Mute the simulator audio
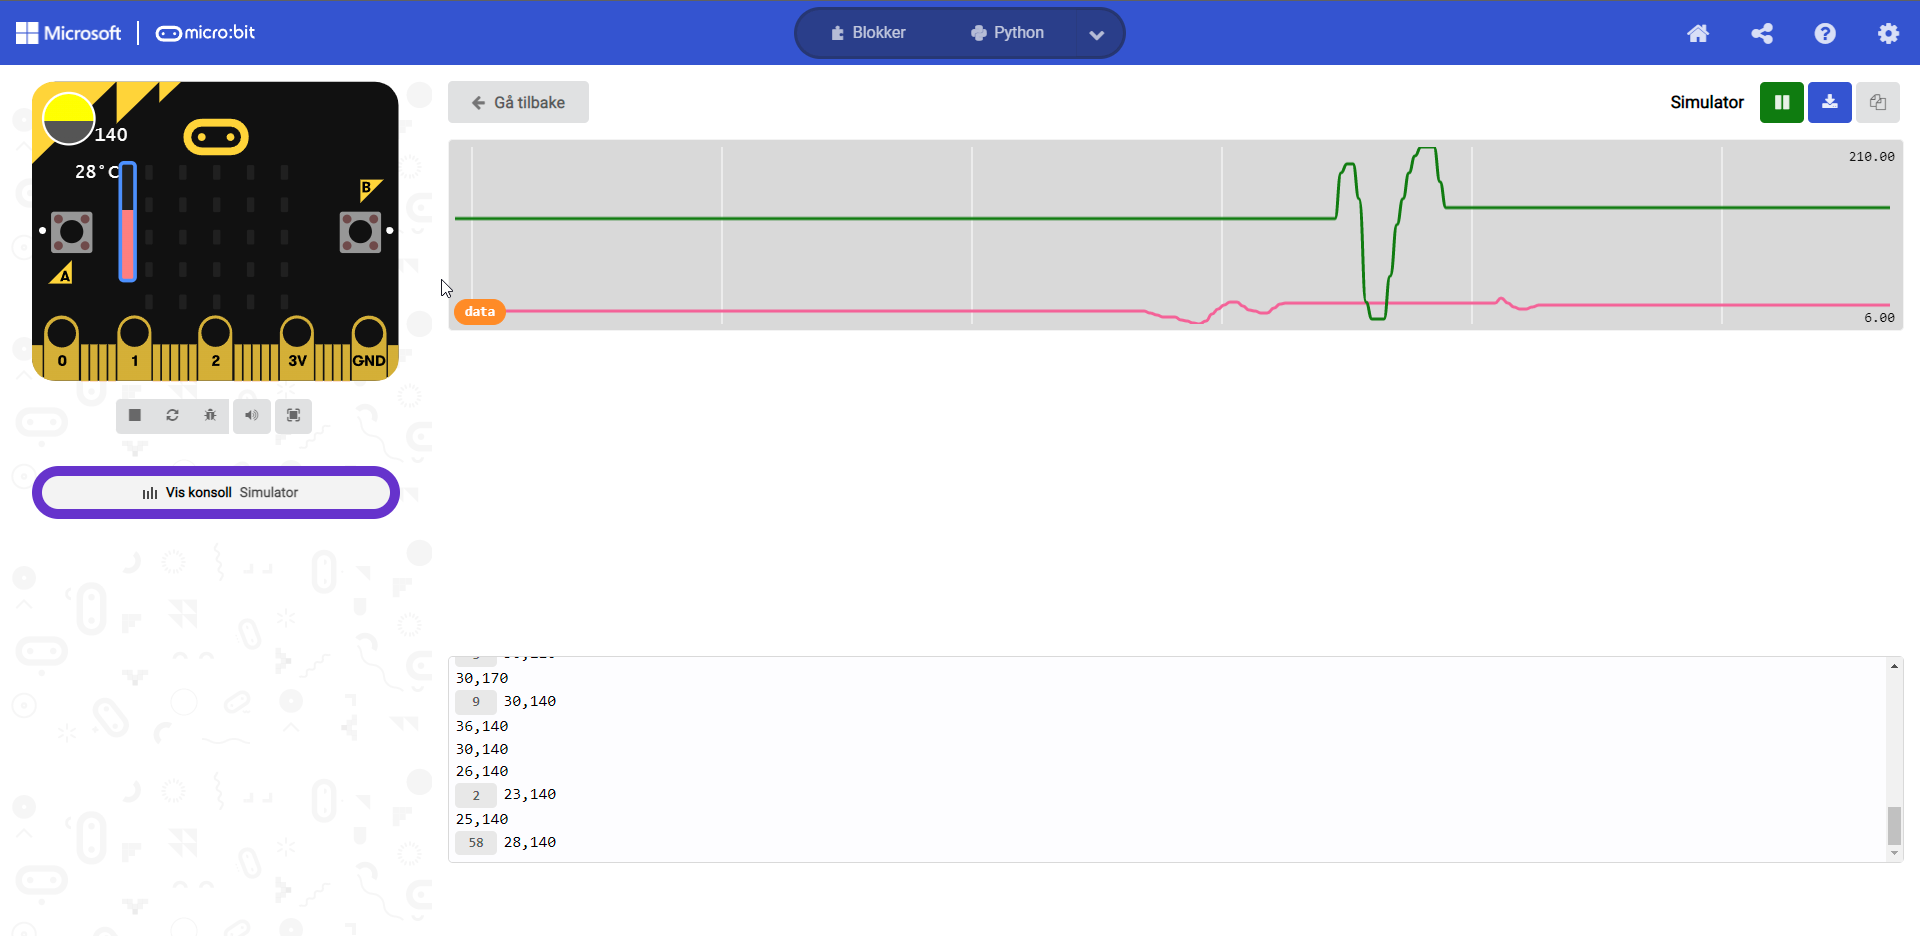This screenshot has width=1920, height=936. [252, 415]
